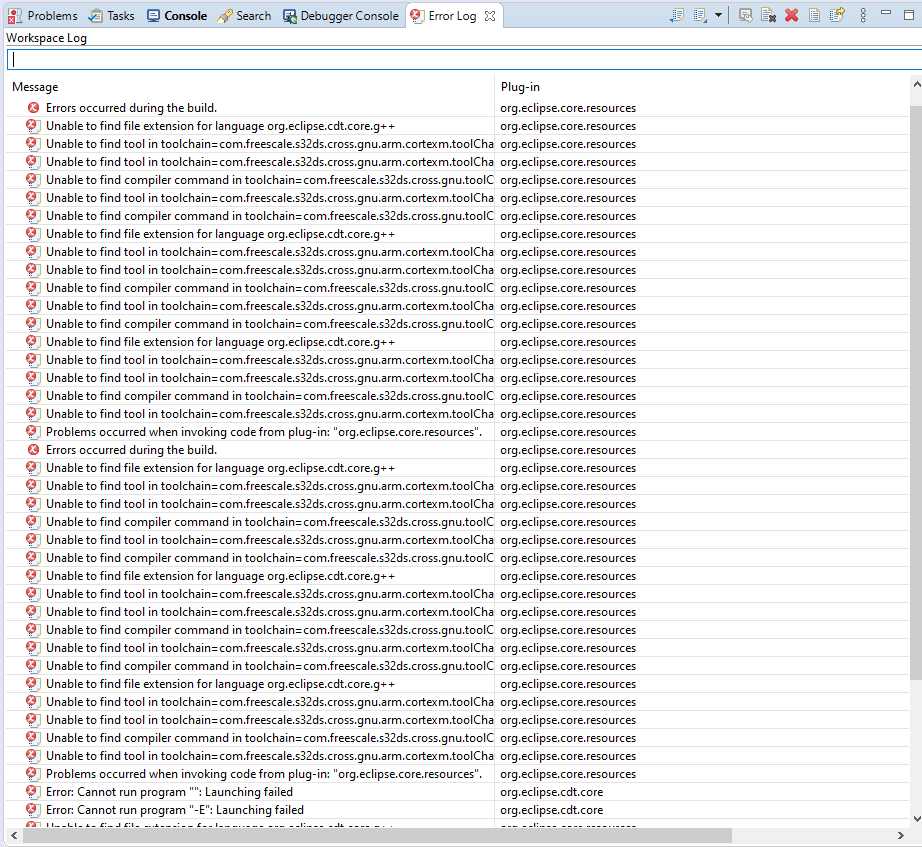Click the vertical scrollbar down arrow
The width and height of the screenshot is (922, 847).
click(x=916, y=818)
